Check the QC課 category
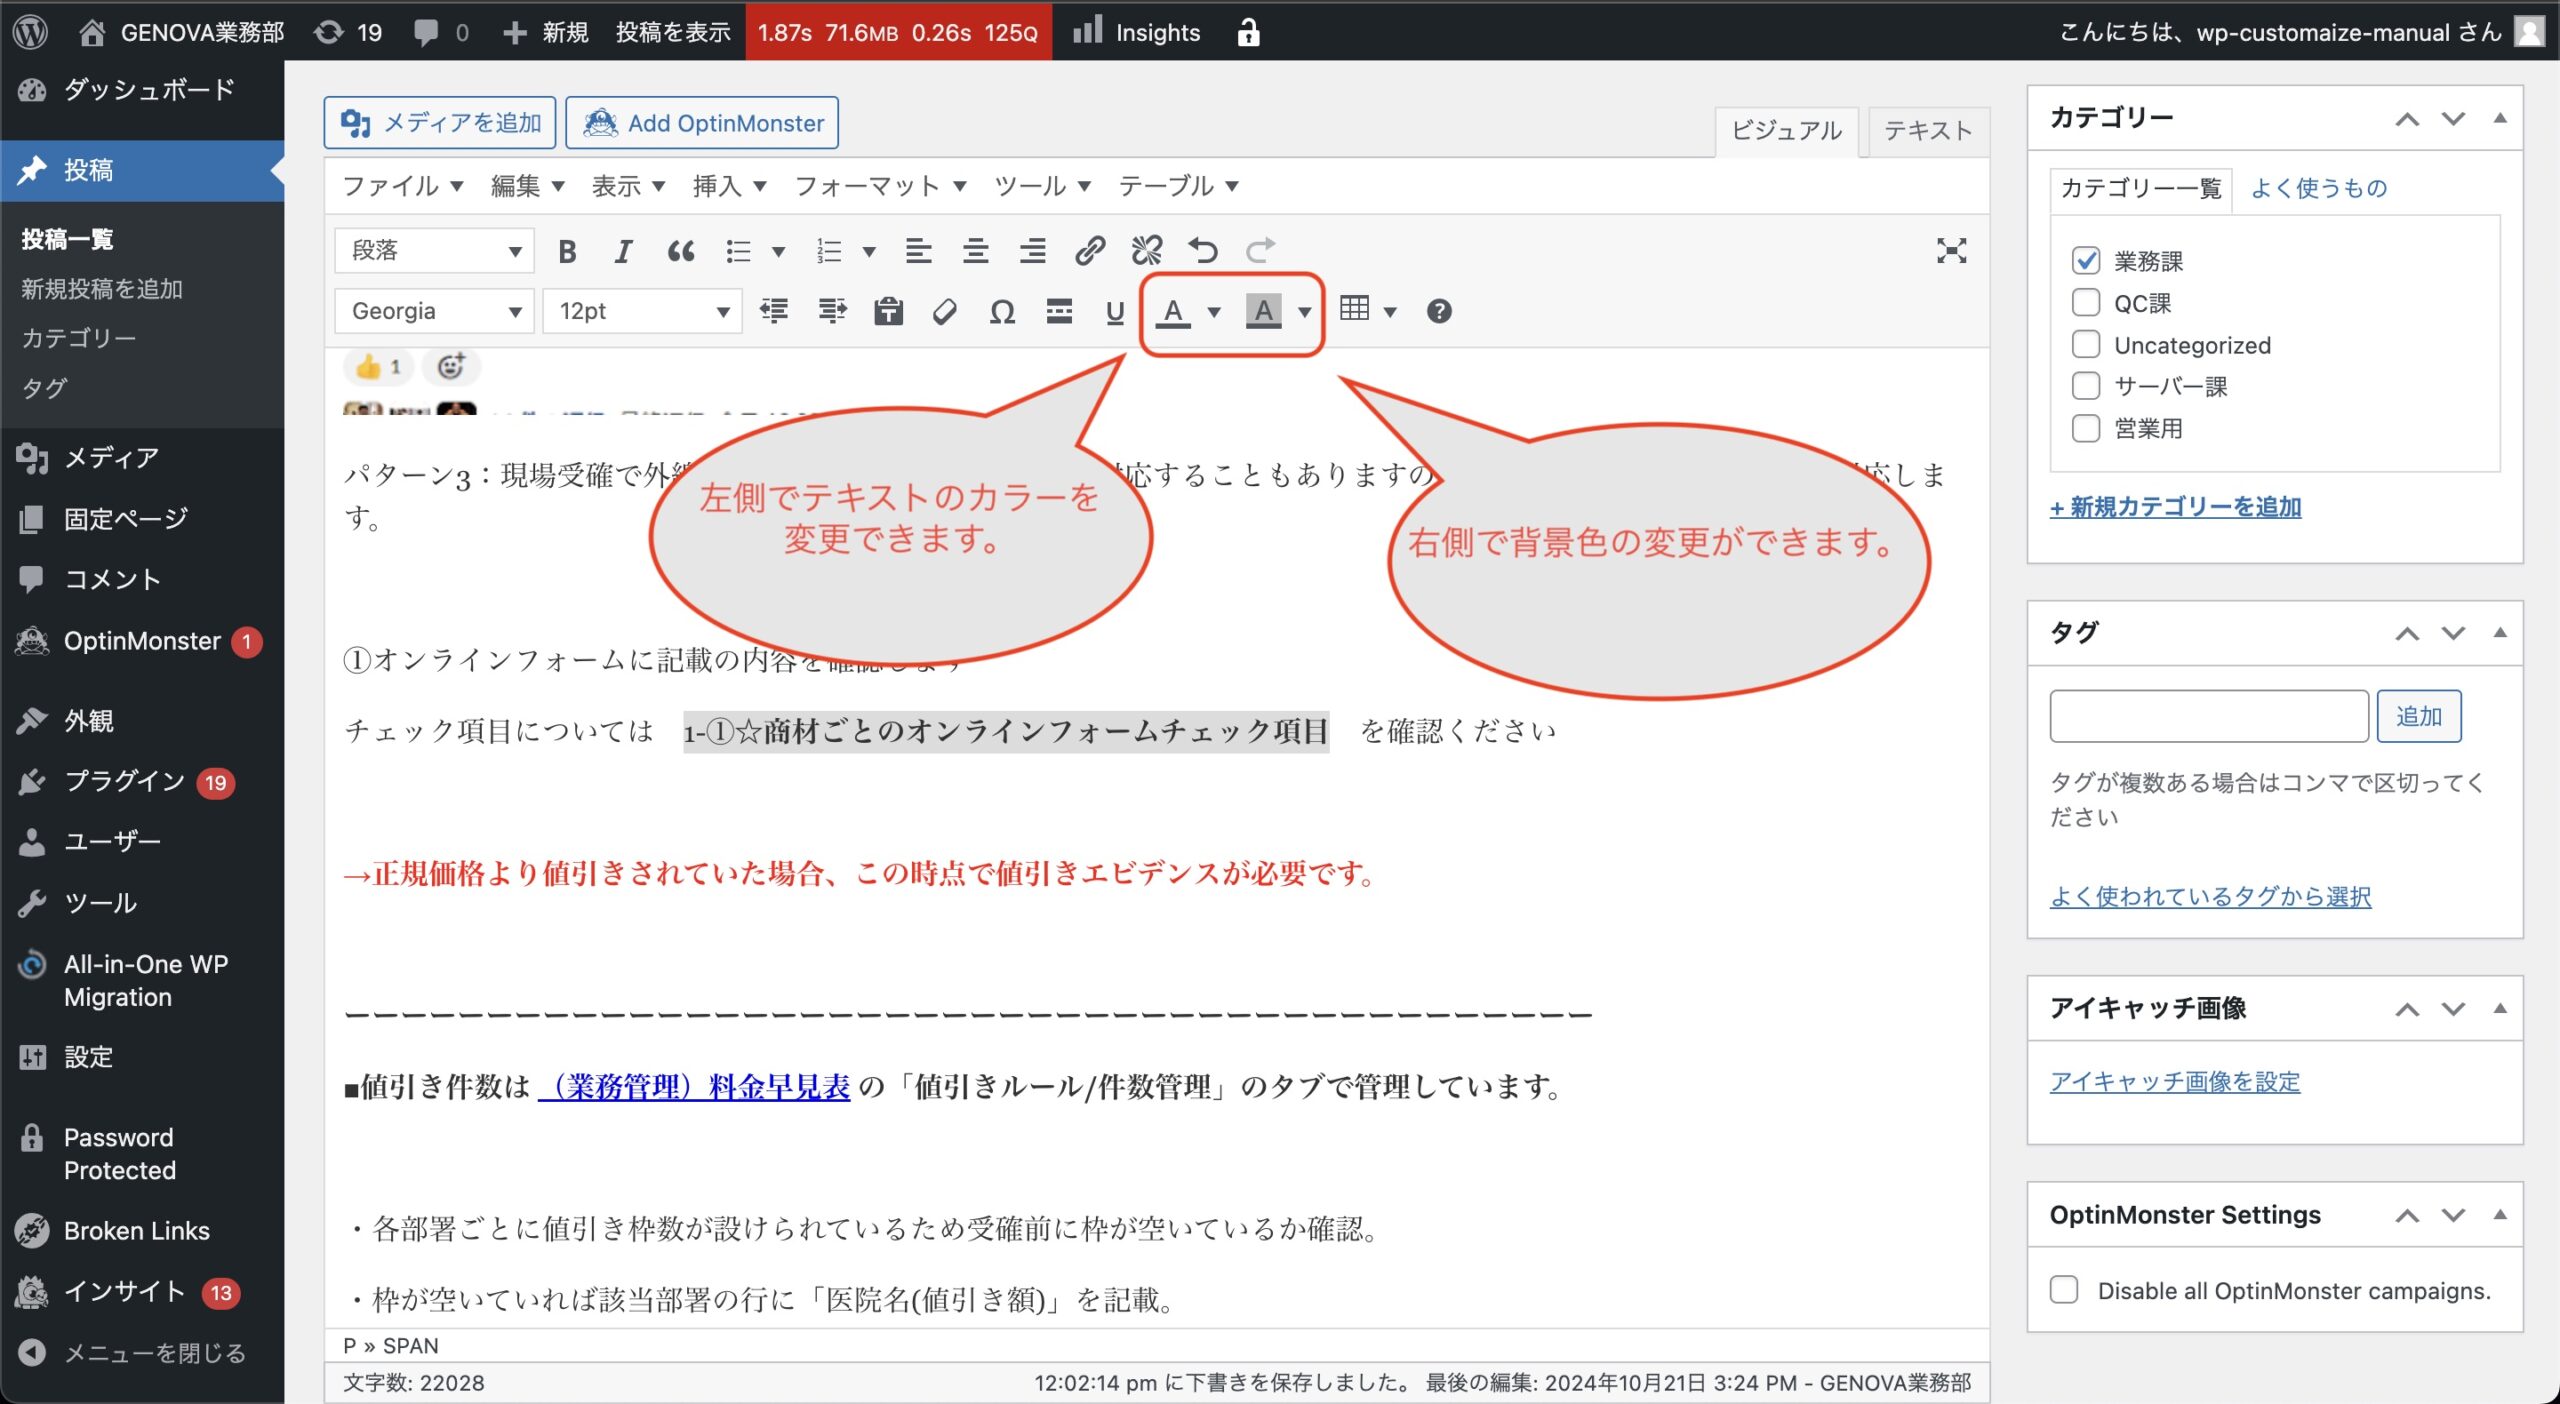2560x1404 pixels. coord(2086,303)
